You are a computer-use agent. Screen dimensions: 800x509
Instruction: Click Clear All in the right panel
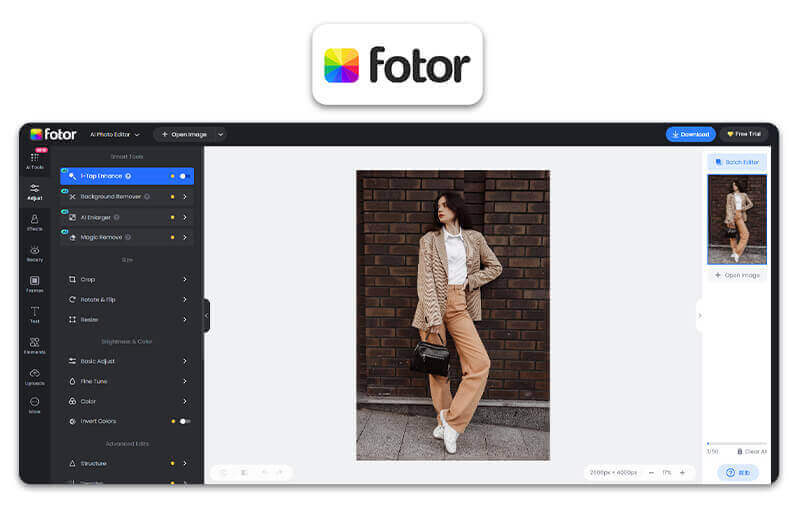[x=752, y=451]
